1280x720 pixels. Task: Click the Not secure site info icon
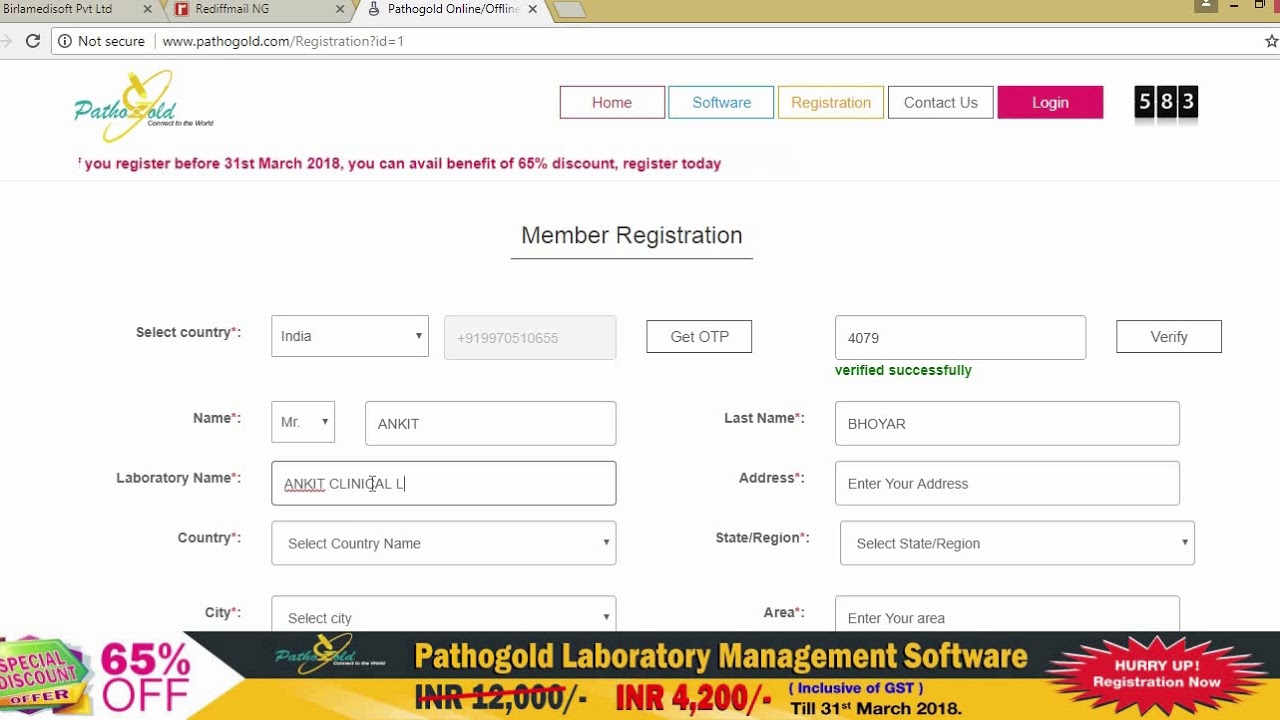pos(65,41)
